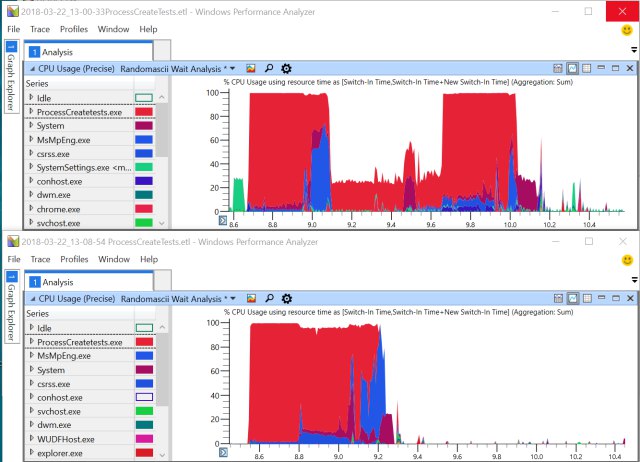The width and height of the screenshot is (640, 462).
Task: Toggle dwm.exe series color box in top window
Action: click(144, 195)
